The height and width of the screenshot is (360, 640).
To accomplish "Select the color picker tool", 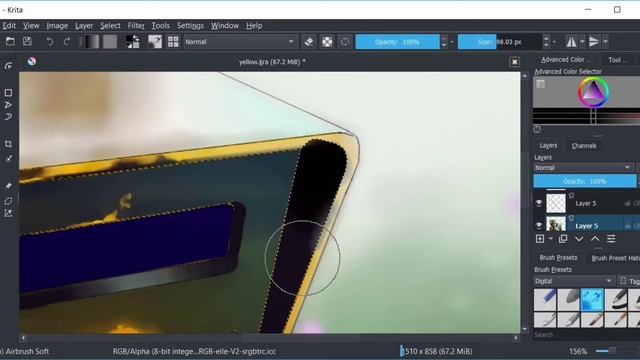I will coord(8,158).
